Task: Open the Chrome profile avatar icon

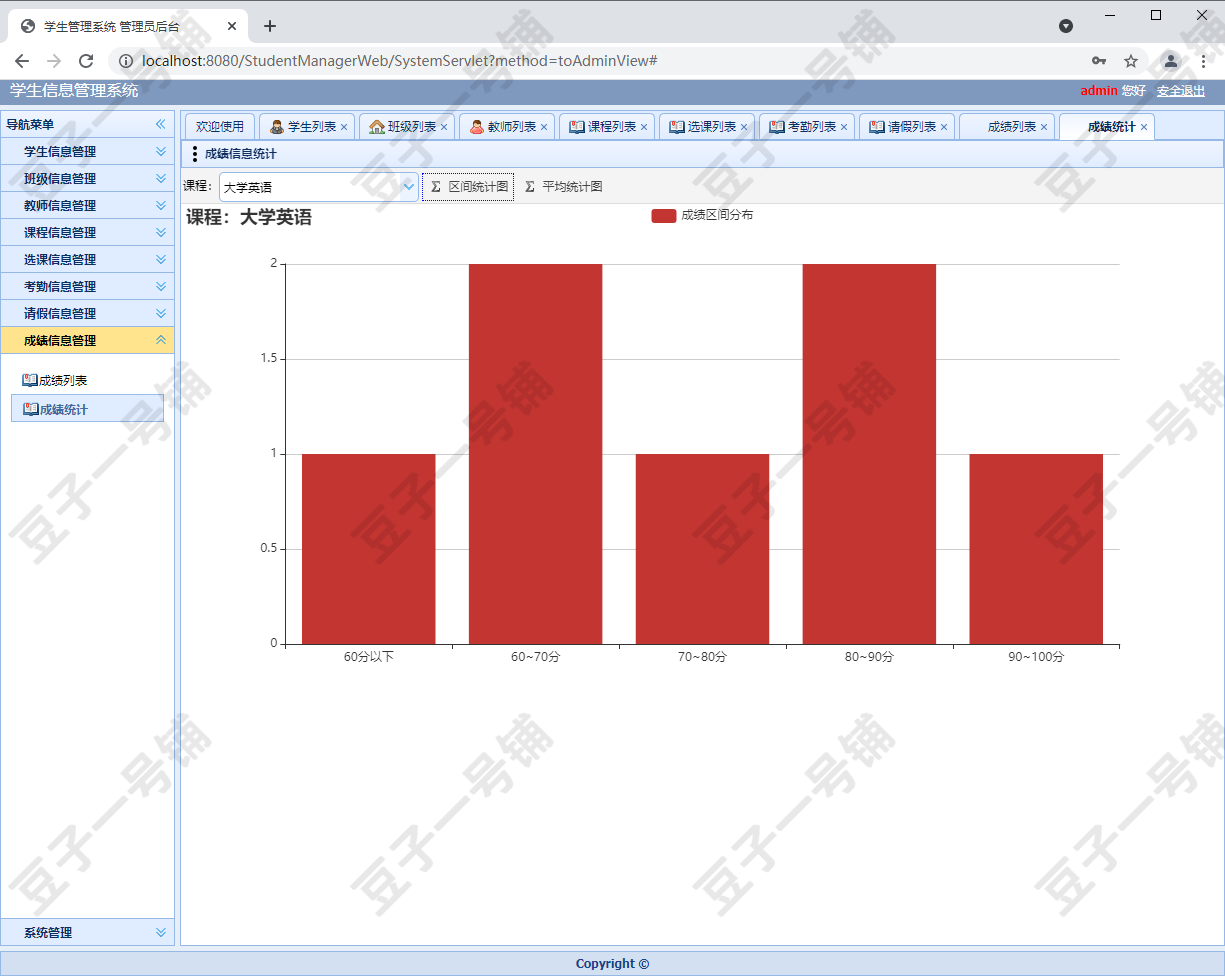Action: (x=1170, y=61)
